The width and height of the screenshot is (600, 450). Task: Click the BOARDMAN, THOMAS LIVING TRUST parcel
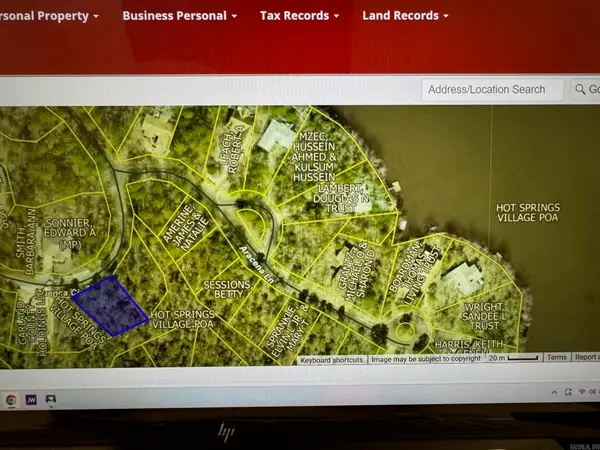coord(415,273)
